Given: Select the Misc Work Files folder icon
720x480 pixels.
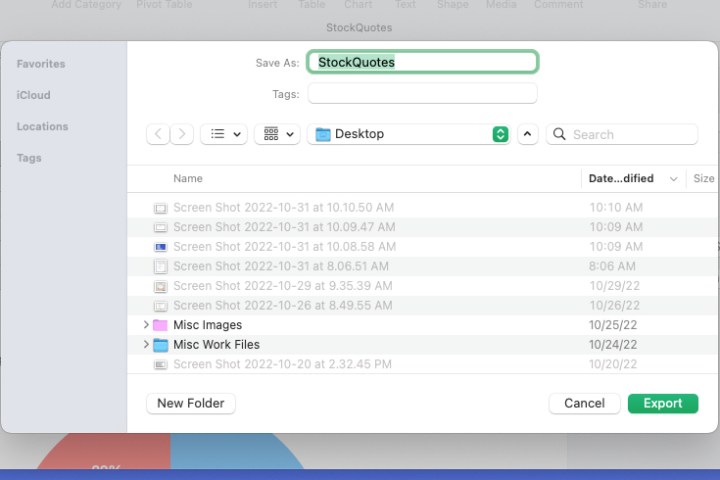Looking at the screenshot, I should (160, 345).
